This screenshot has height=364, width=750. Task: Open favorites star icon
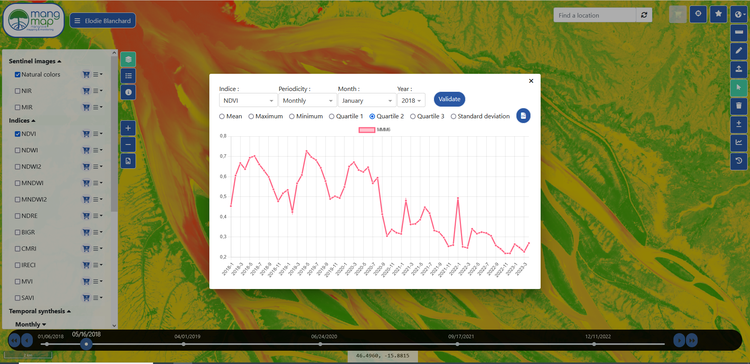(718, 14)
